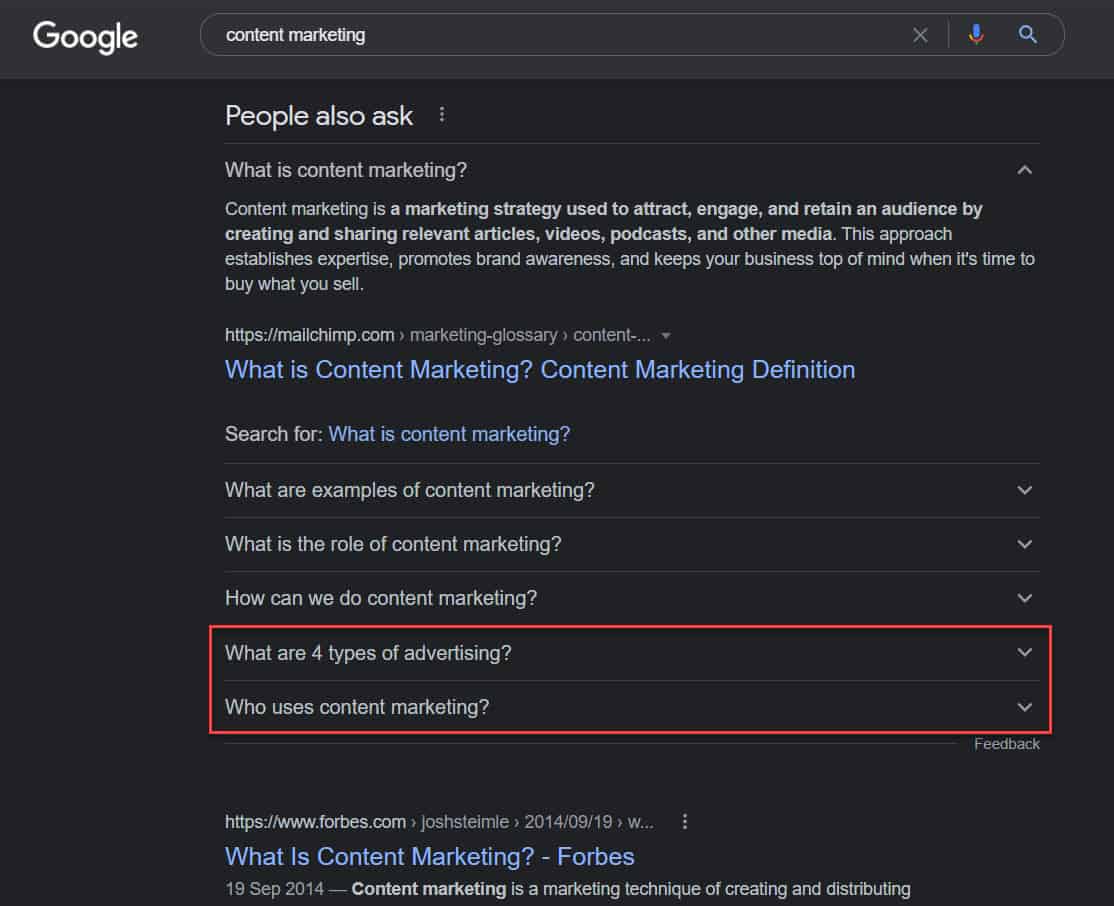
Task: Expand 'What is the role of content marketing?'
Action: pyautogui.click(x=1024, y=544)
